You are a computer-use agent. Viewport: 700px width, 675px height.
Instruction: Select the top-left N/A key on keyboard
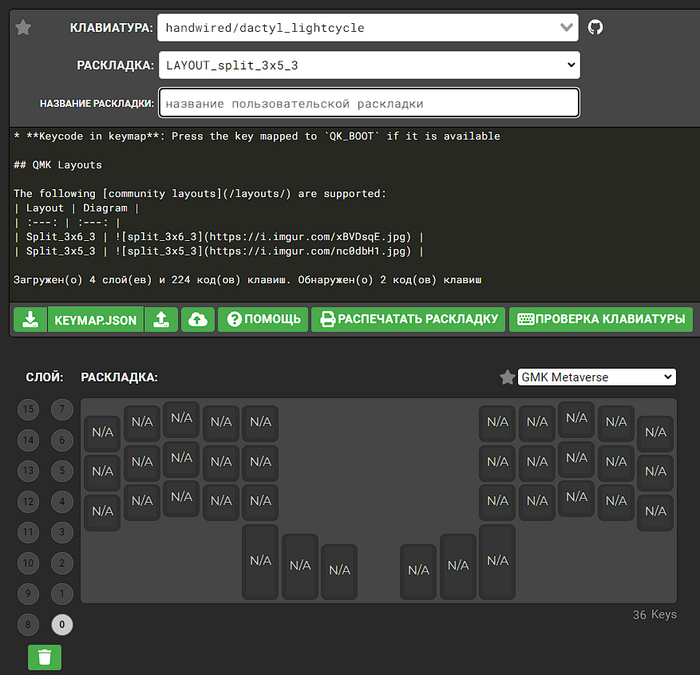pyautogui.click(x=102, y=433)
